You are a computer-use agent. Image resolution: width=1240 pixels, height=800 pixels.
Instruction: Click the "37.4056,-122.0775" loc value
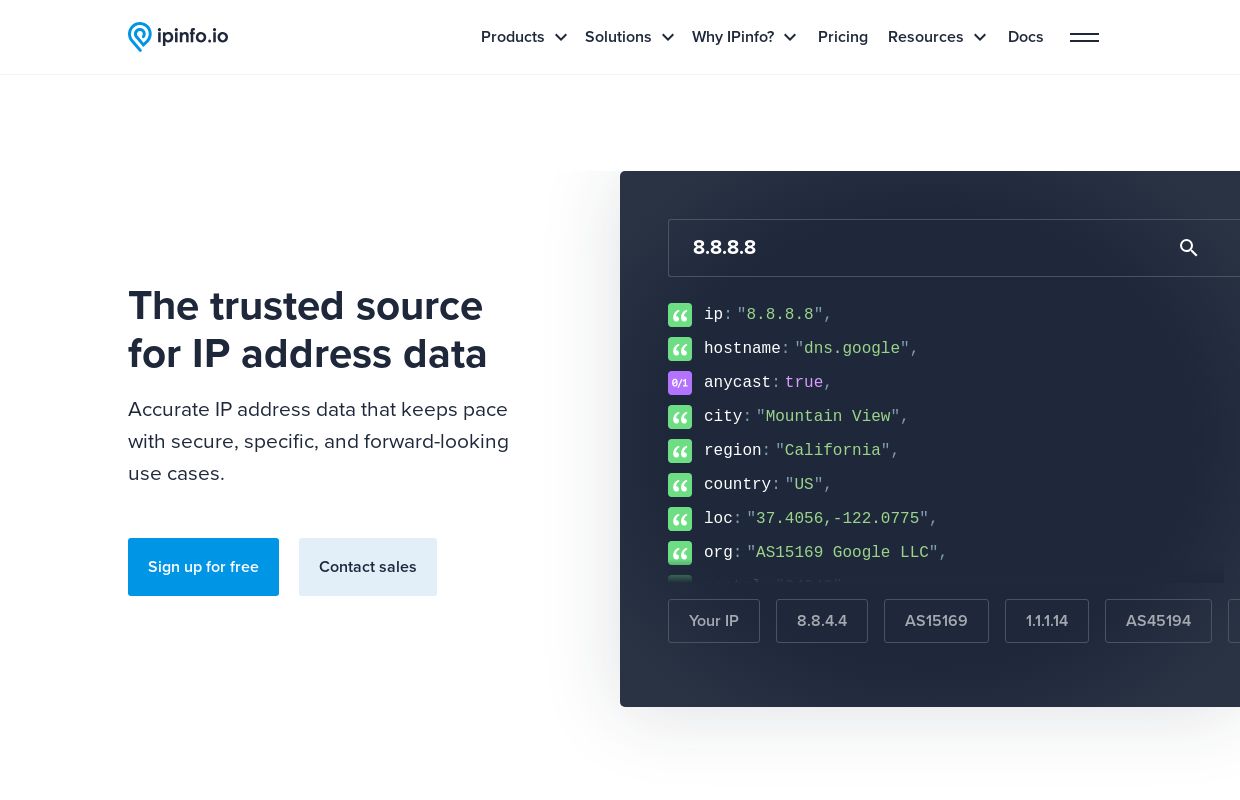click(838, 519)
